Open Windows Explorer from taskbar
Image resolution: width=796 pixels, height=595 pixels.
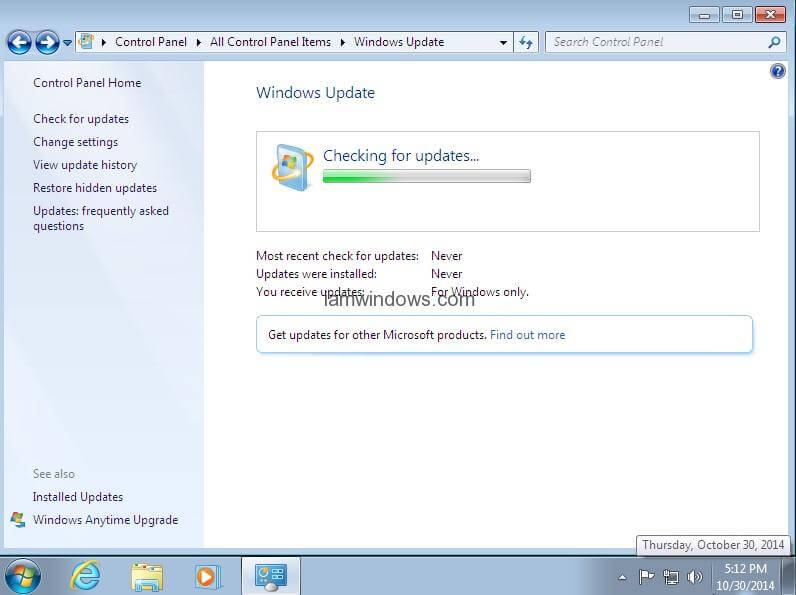147,577
